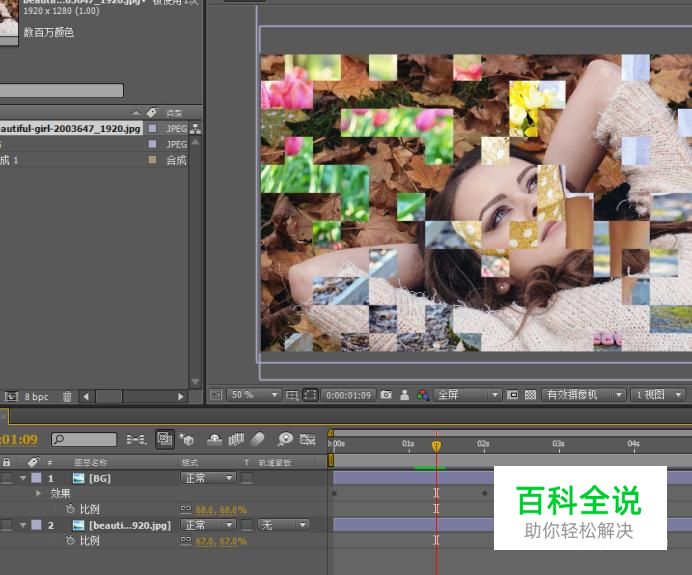Toggle the transparency grid in viewer
The width and height of the screenshot is (692, 575).
point(530,395)
